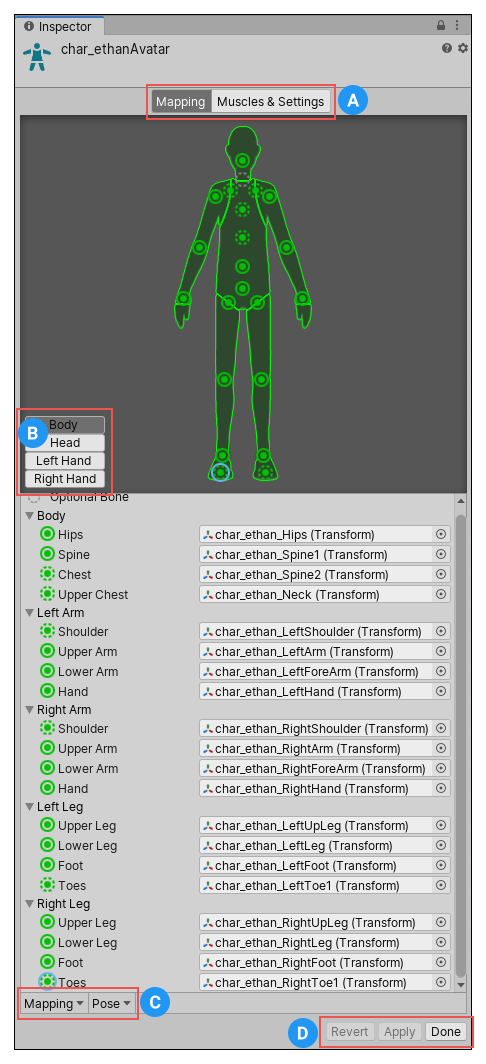The width and height of the screenshot is (486, 1064).
Task: Click the Done button
Action: tap(446, 1031)
